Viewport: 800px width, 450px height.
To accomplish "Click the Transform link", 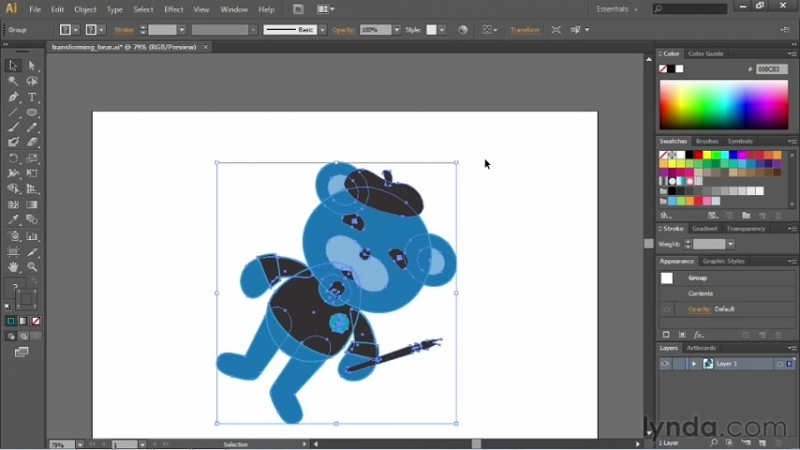I will pyautogui.click(x=525, y=30).
